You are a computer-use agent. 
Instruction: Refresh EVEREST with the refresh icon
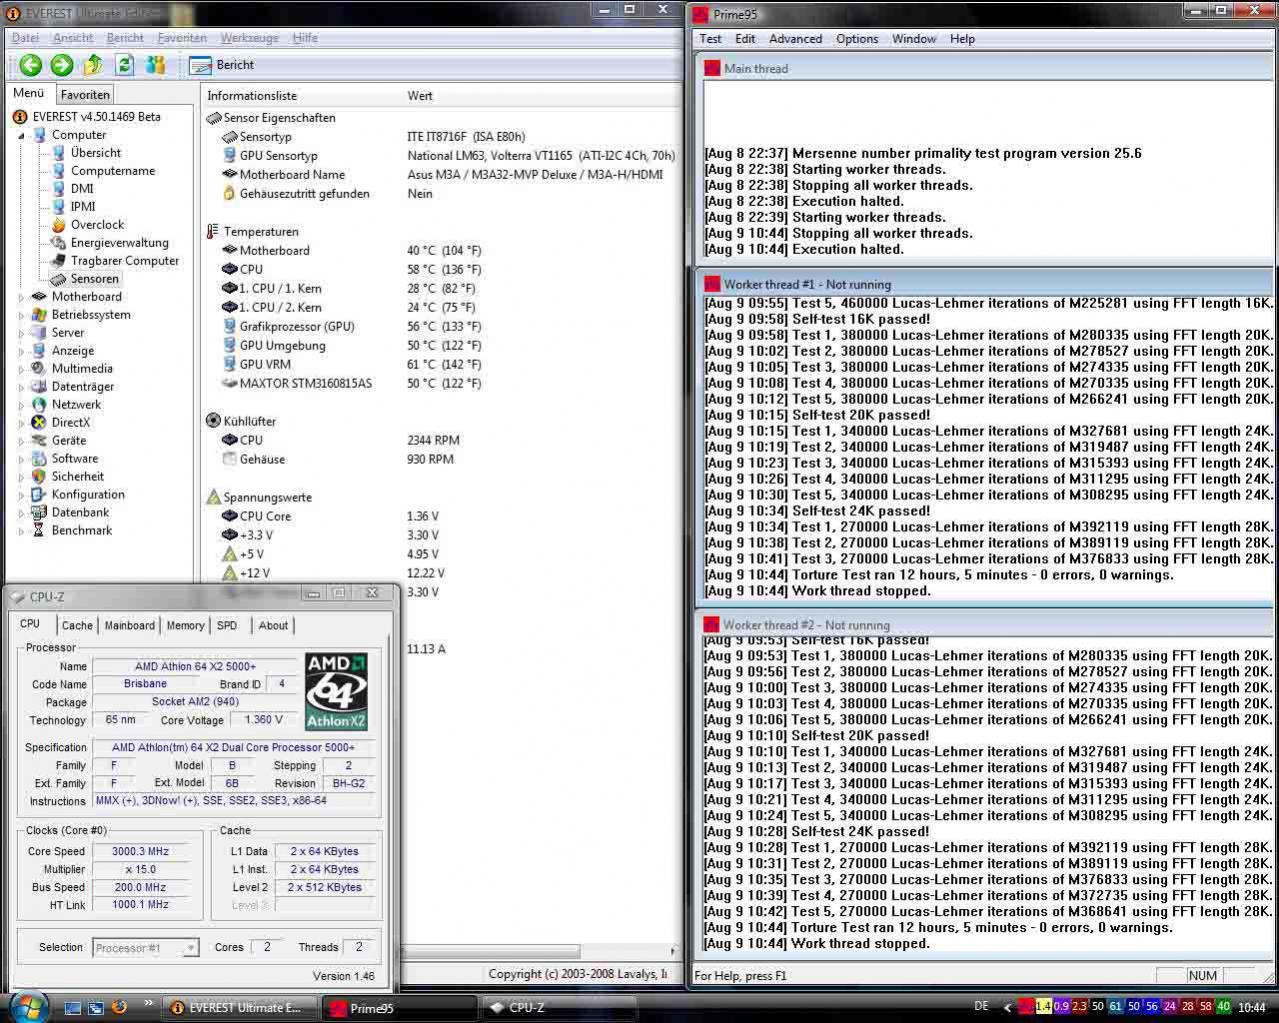point(124,65)
